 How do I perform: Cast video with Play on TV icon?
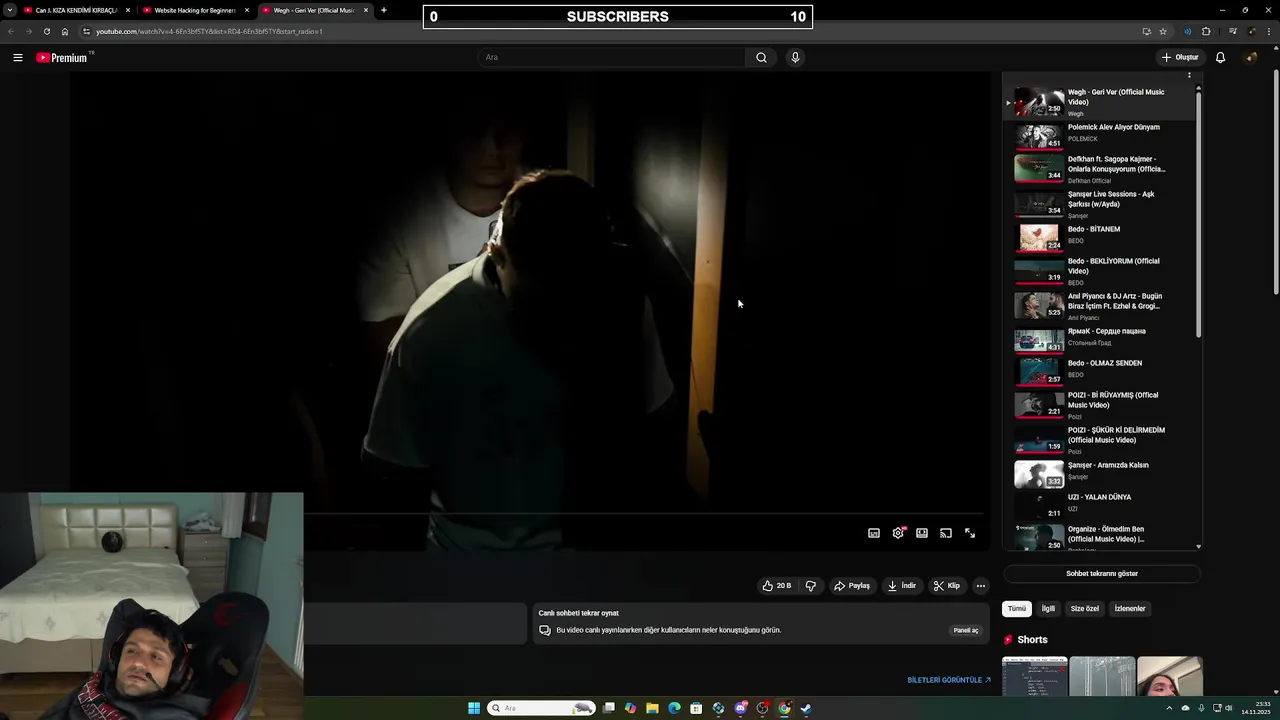coord(946,533)
